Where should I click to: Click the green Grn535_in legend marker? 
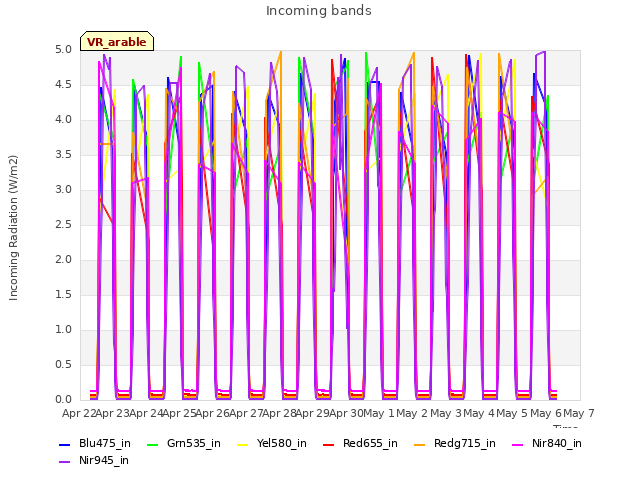point(152,444)
